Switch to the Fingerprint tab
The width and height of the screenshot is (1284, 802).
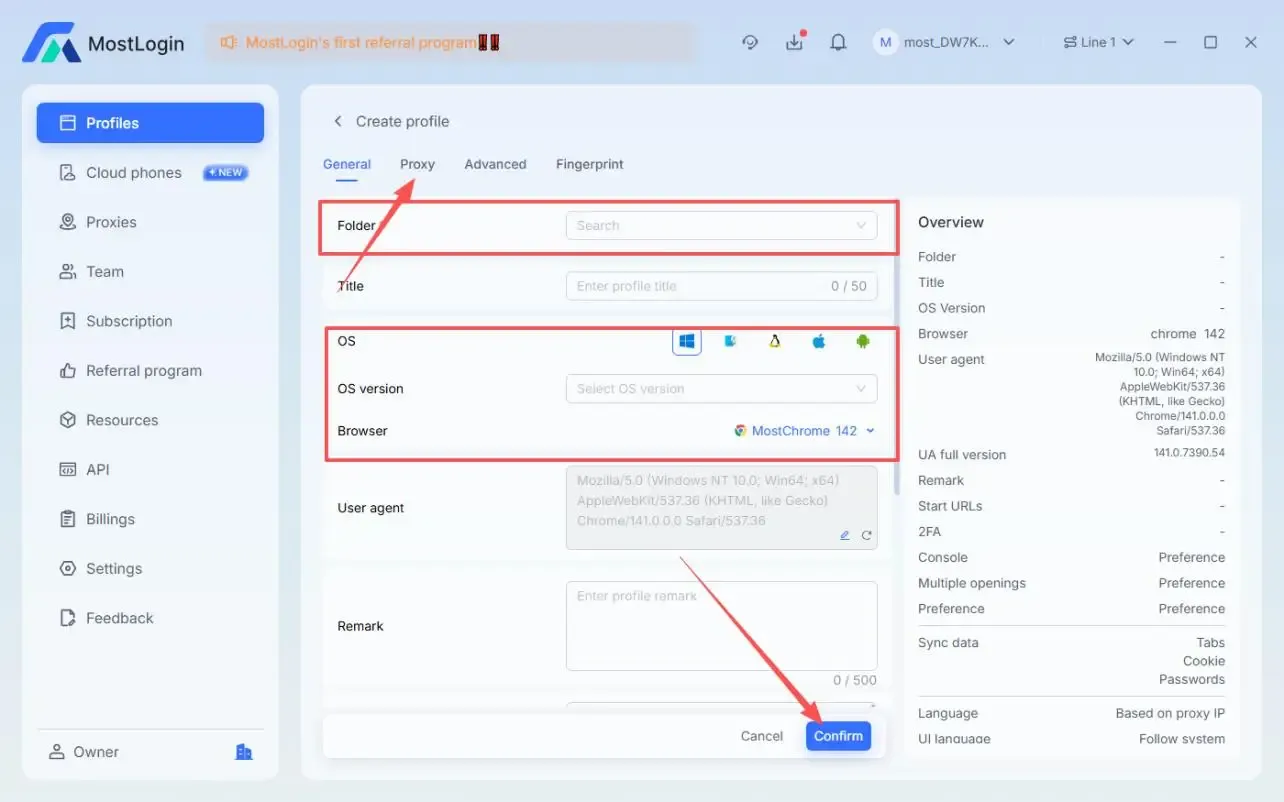pyautogui.click(x=589, y=164)
